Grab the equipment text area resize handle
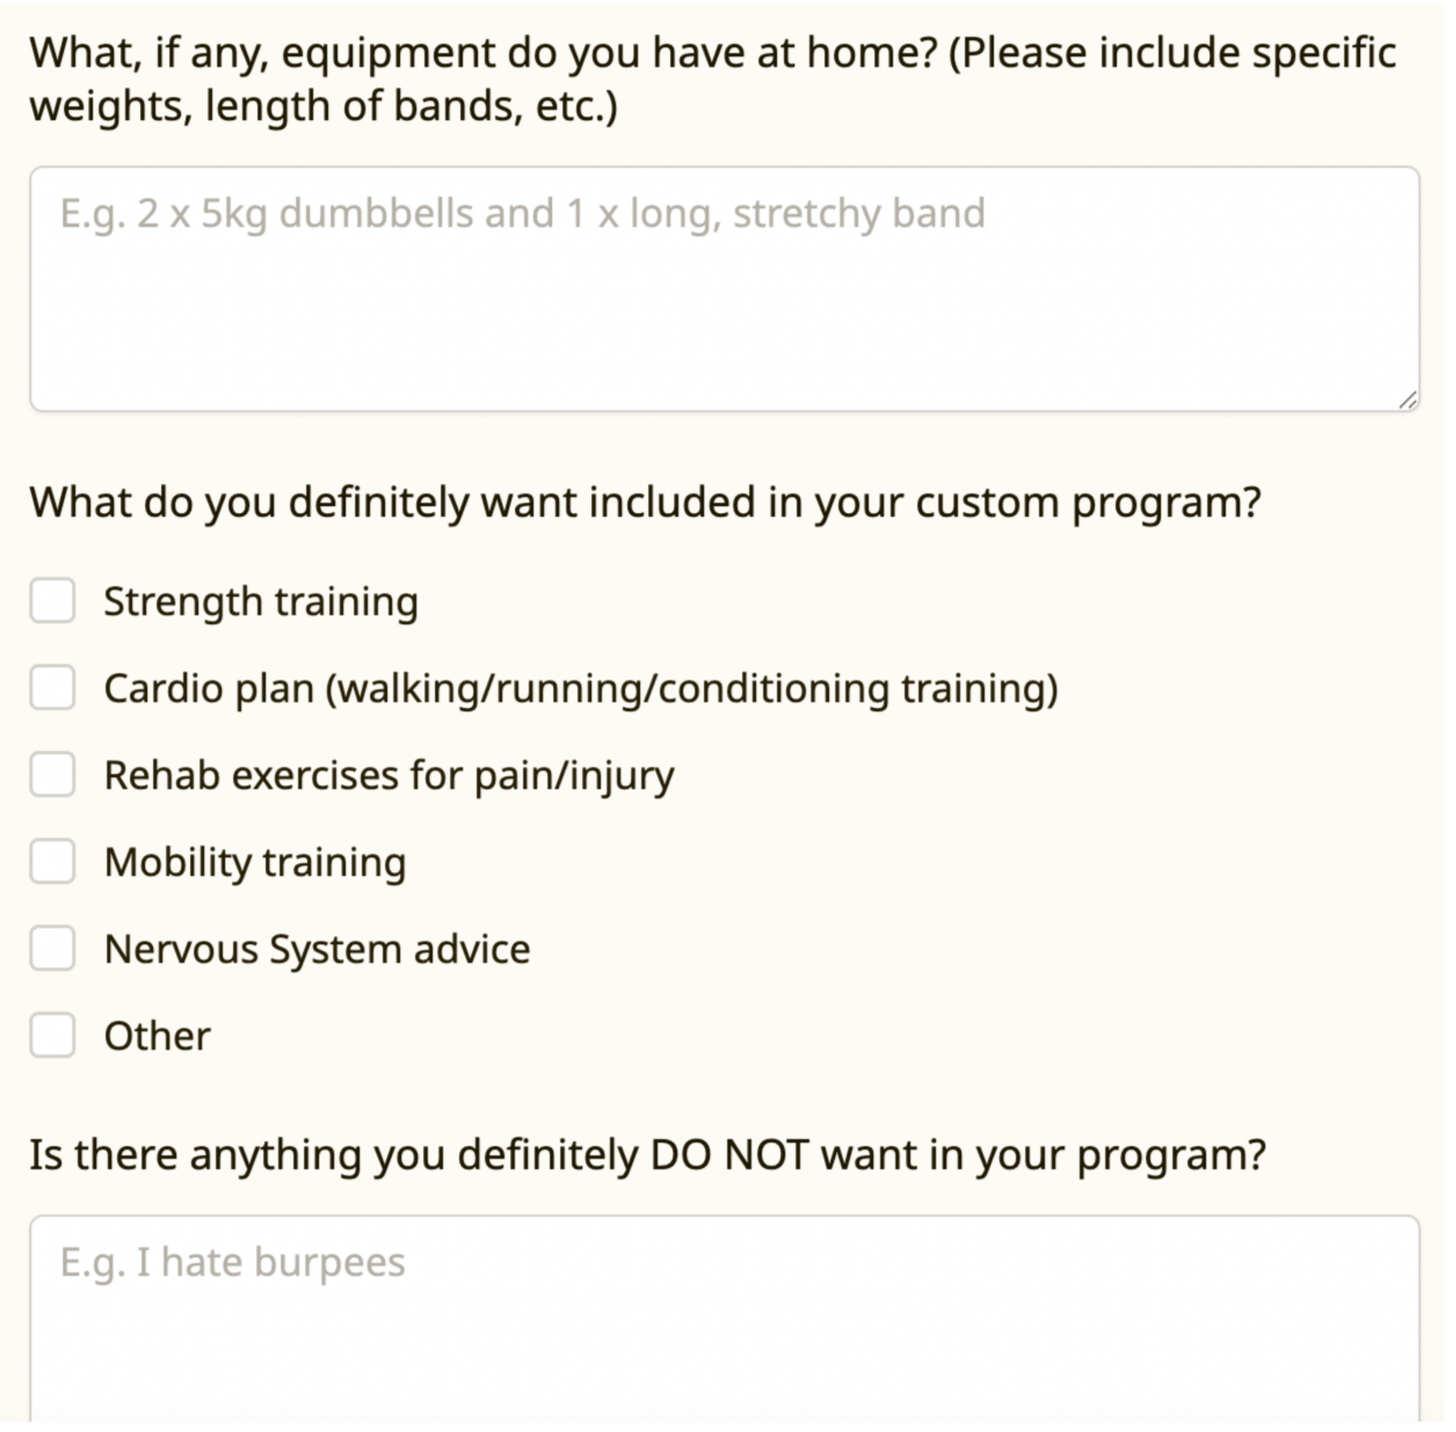The image size is (1456, 1432). point(1407,399)
